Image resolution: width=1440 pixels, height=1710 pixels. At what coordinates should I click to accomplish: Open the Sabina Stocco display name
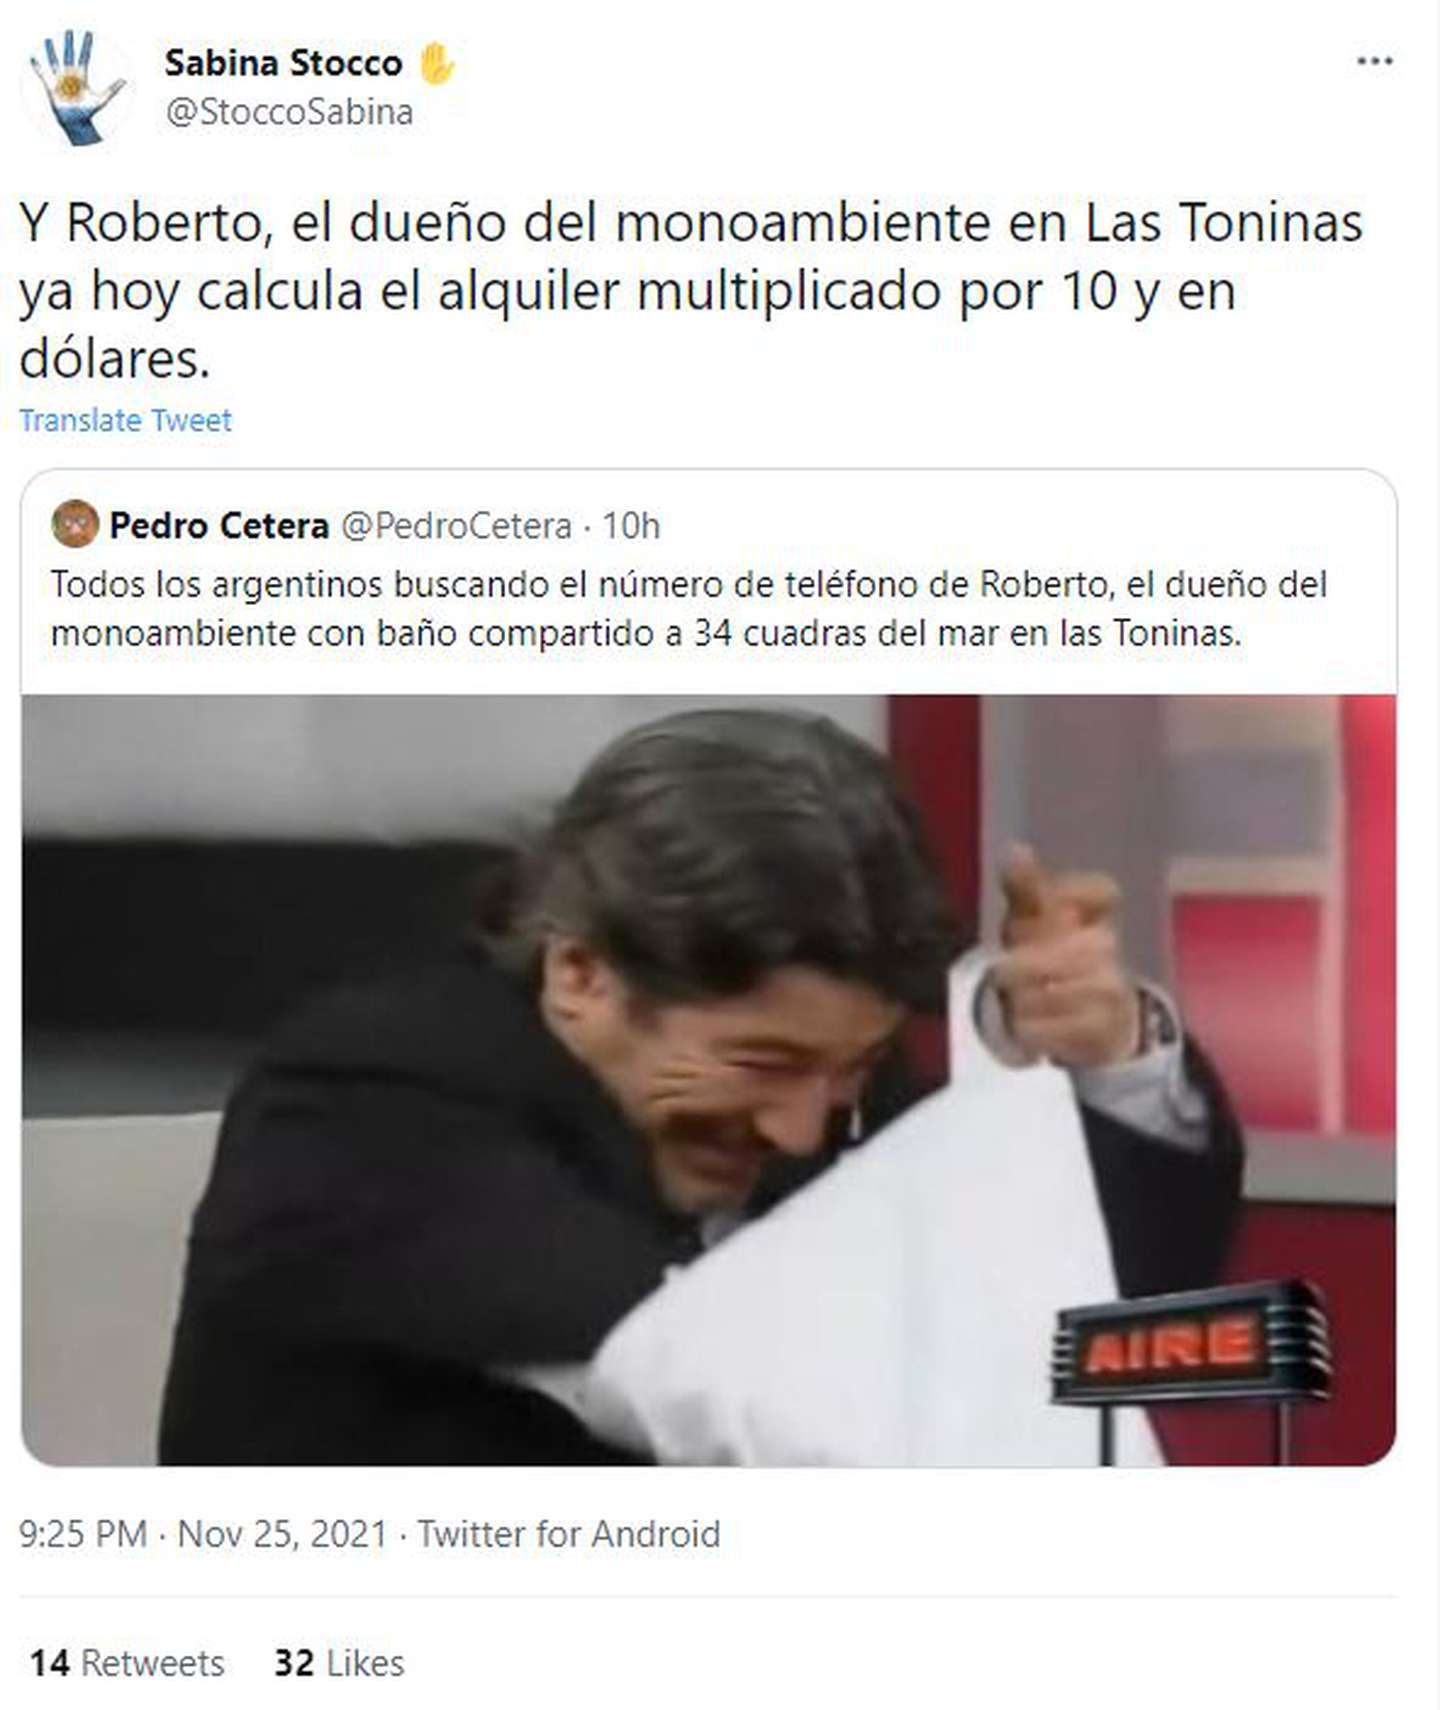tap(283, 63)
